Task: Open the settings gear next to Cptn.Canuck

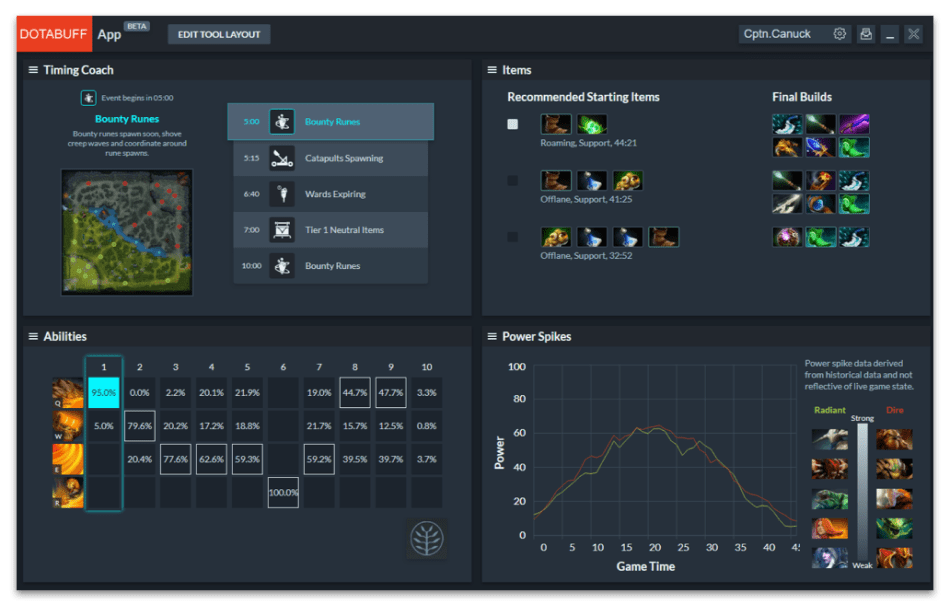Action: tap(839, 34)
